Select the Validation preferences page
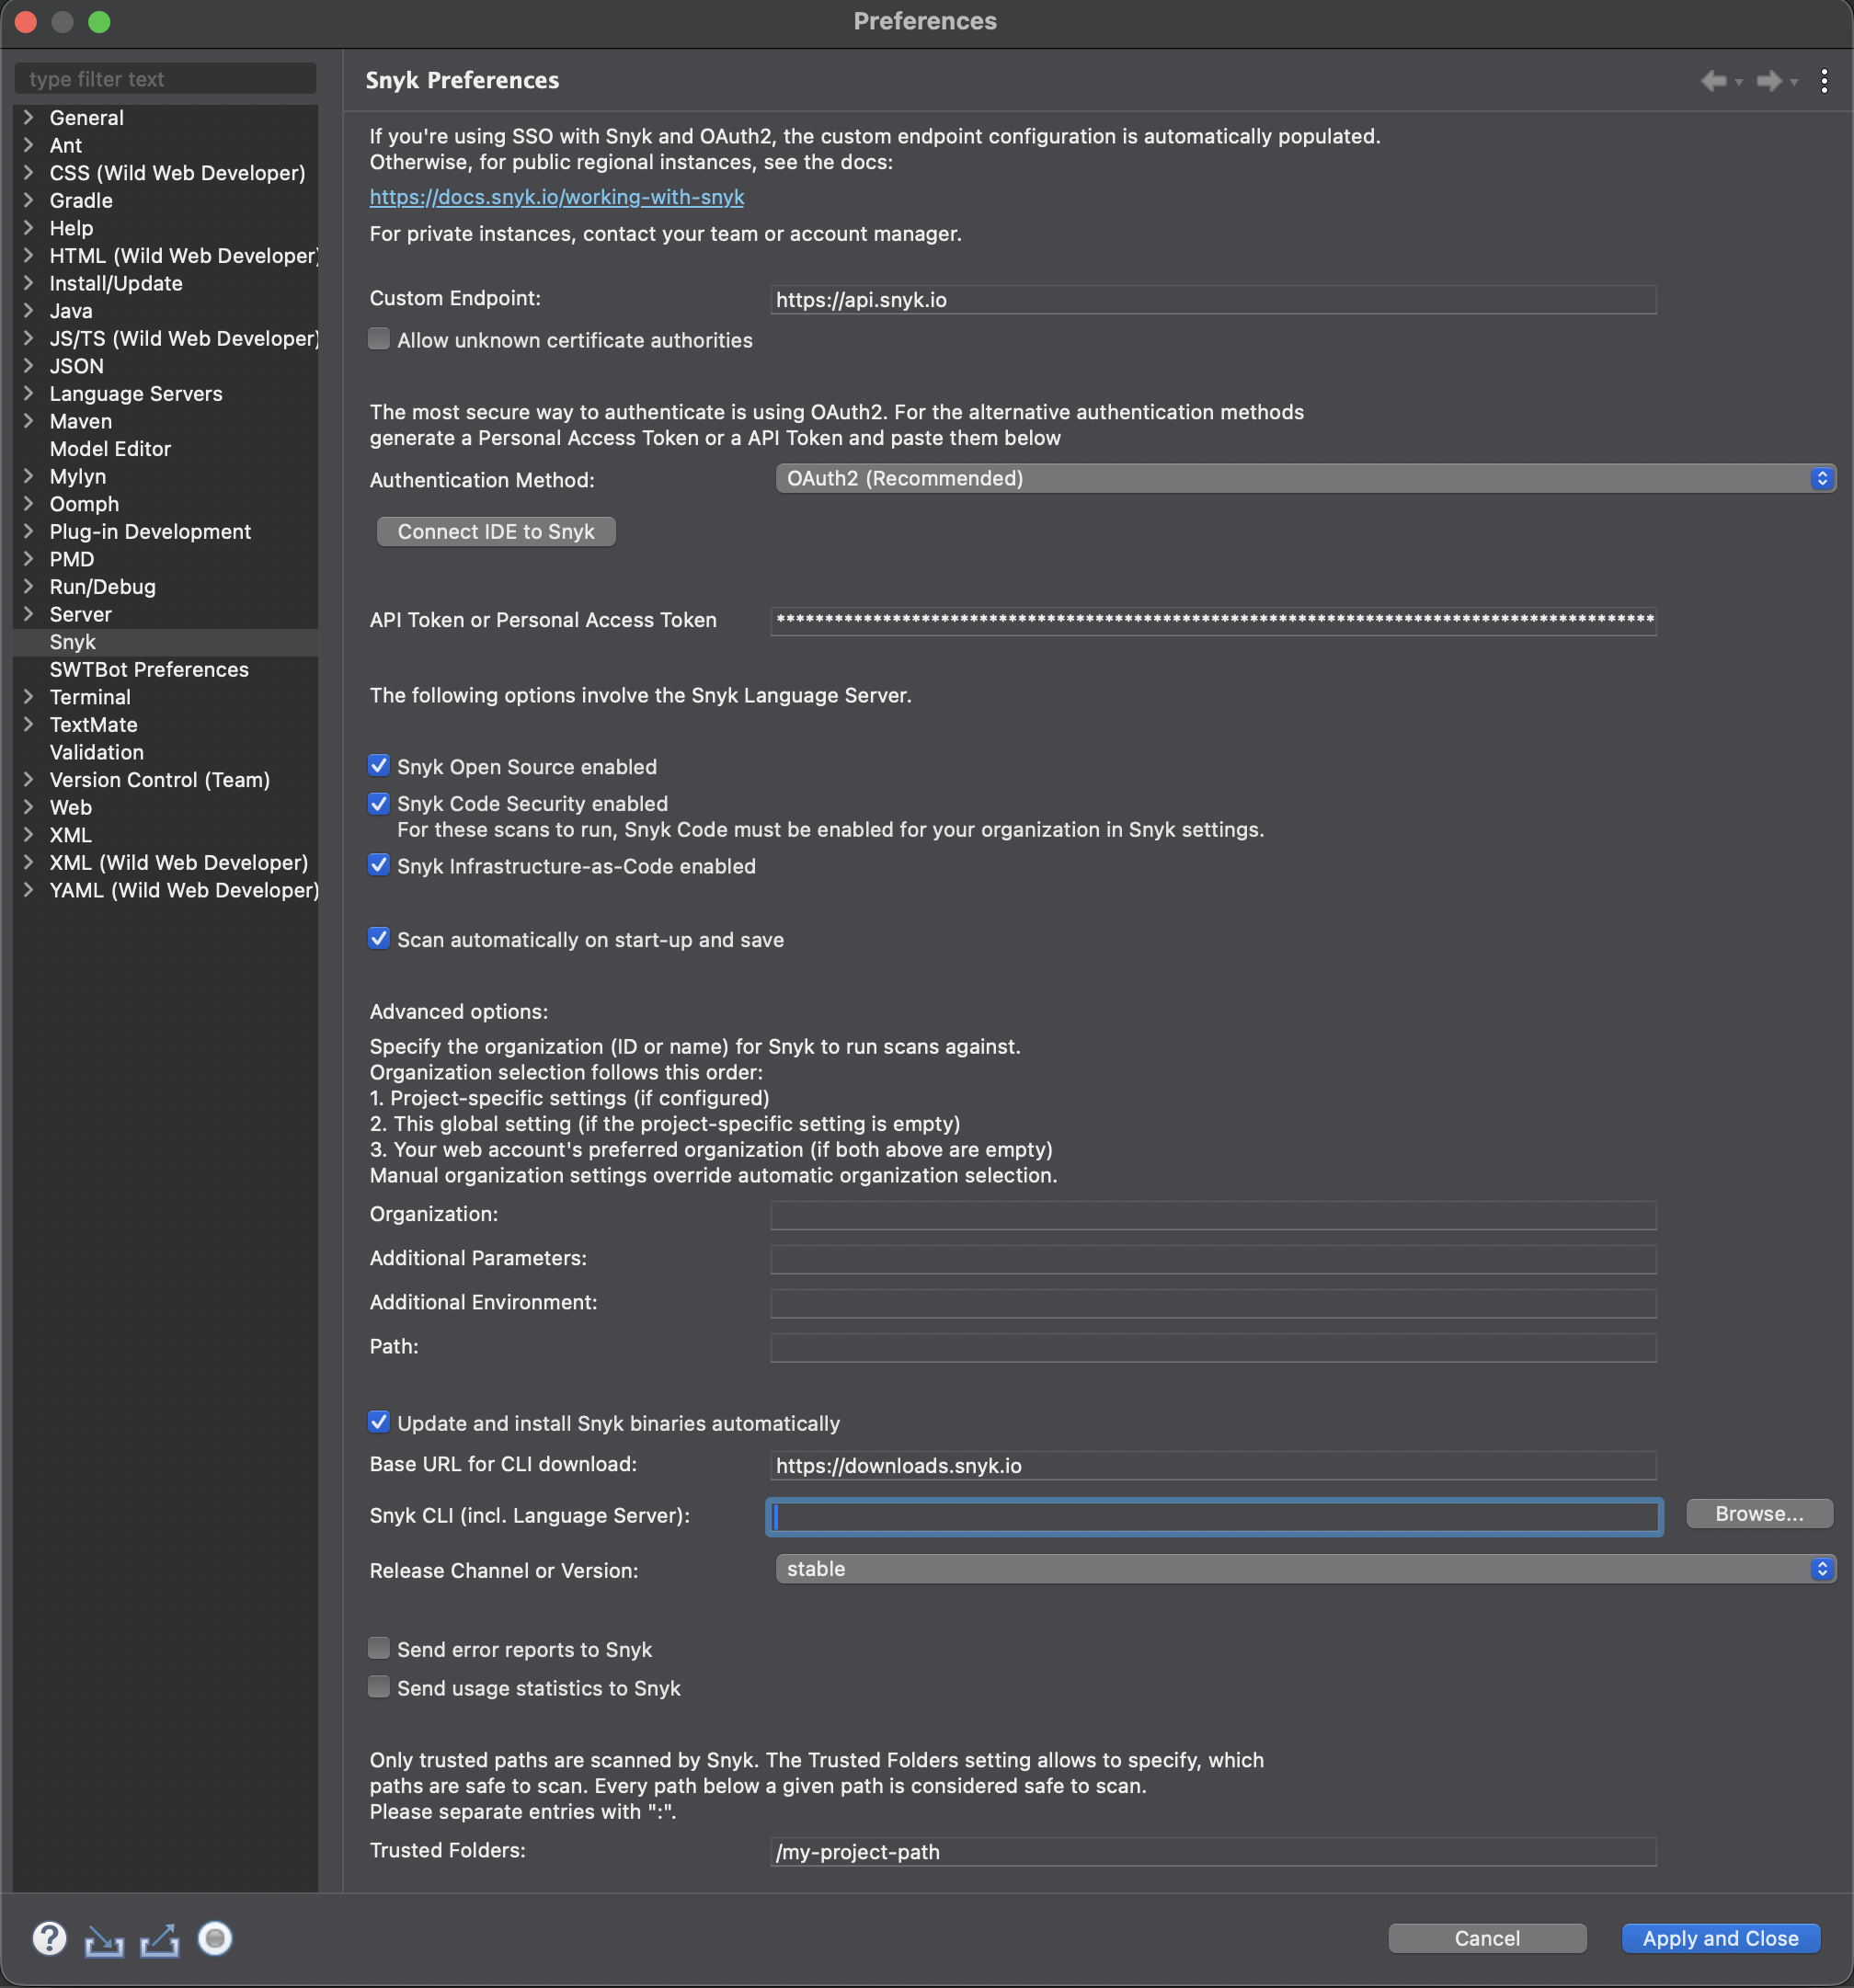1854x1988 pixels. click(97, 752)
